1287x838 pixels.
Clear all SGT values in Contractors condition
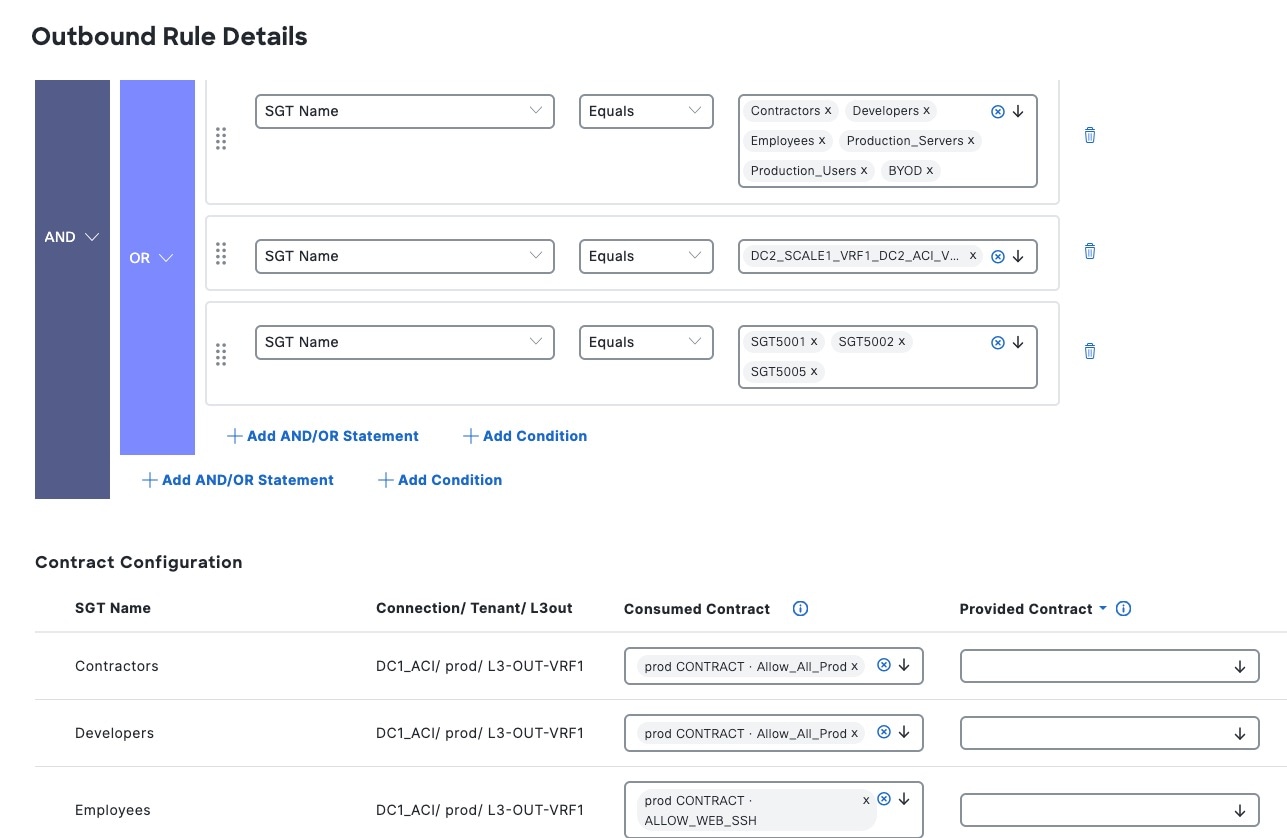click(x=997, y=112)
